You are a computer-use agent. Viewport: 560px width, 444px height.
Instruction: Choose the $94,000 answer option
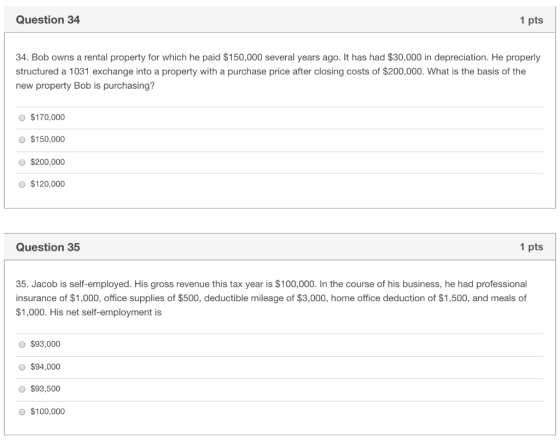point(22,367)
